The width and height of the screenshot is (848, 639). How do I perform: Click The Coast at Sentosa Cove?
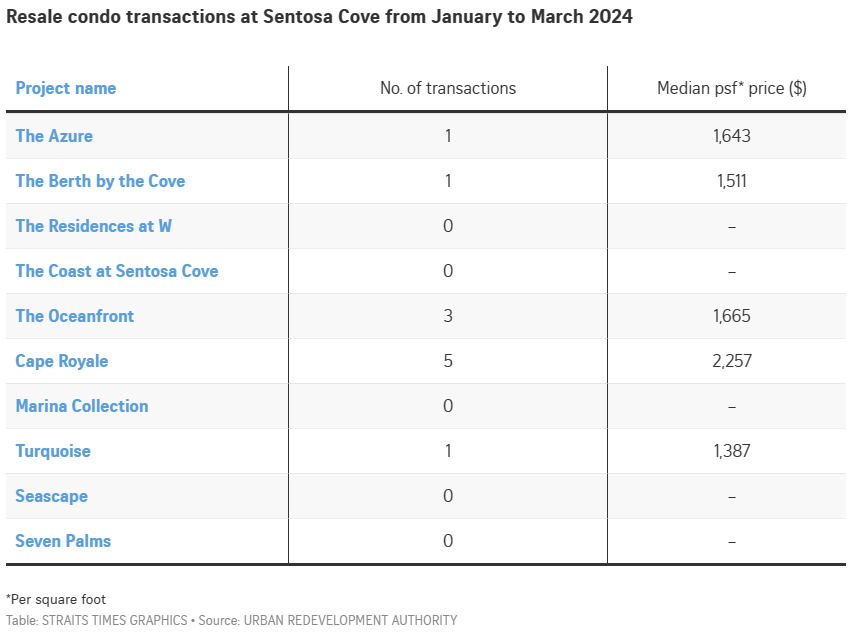(116, 271)
